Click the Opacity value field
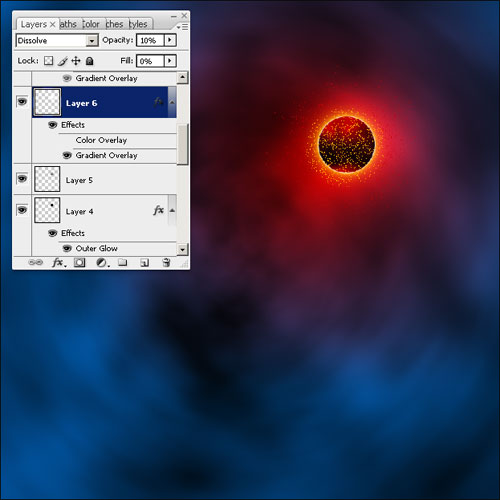The height and width of the screenshot is (500, 500). (x=150, y=40)
